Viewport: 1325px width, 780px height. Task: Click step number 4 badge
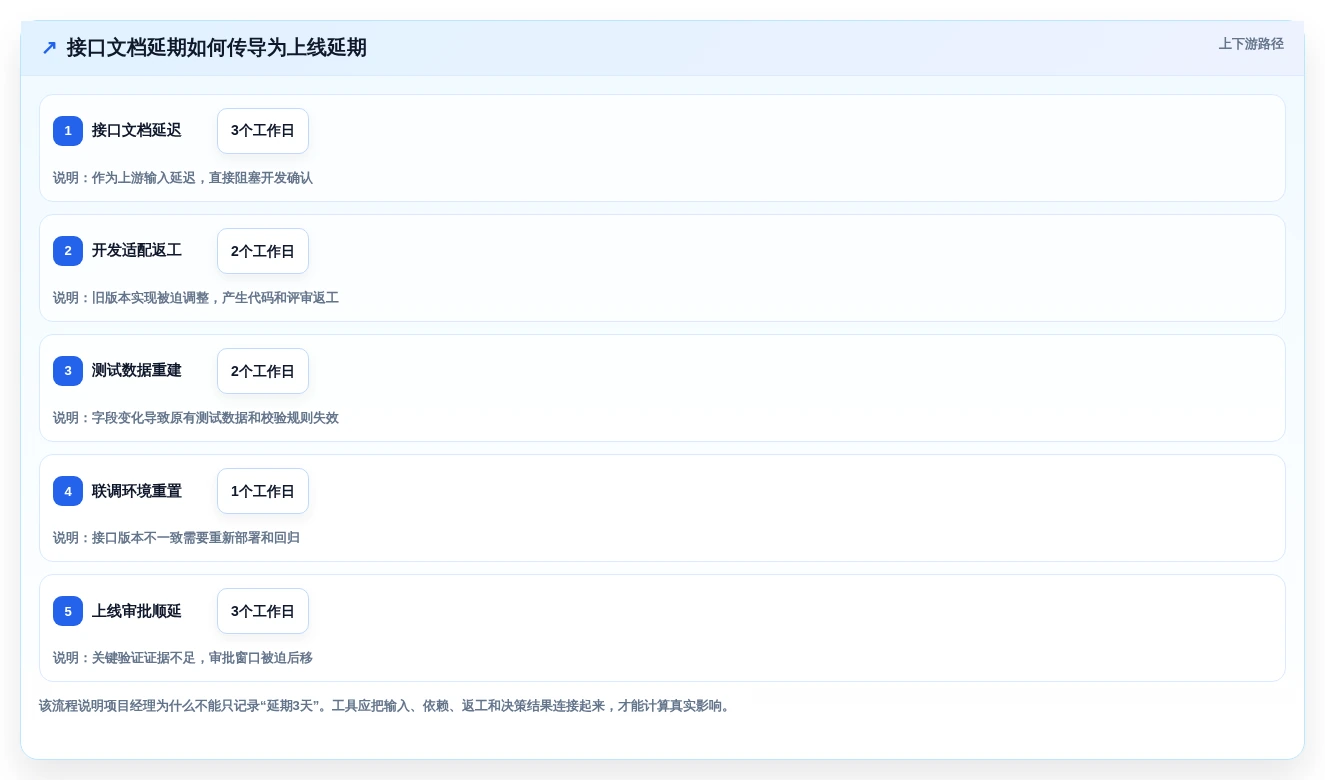[68, 491]
